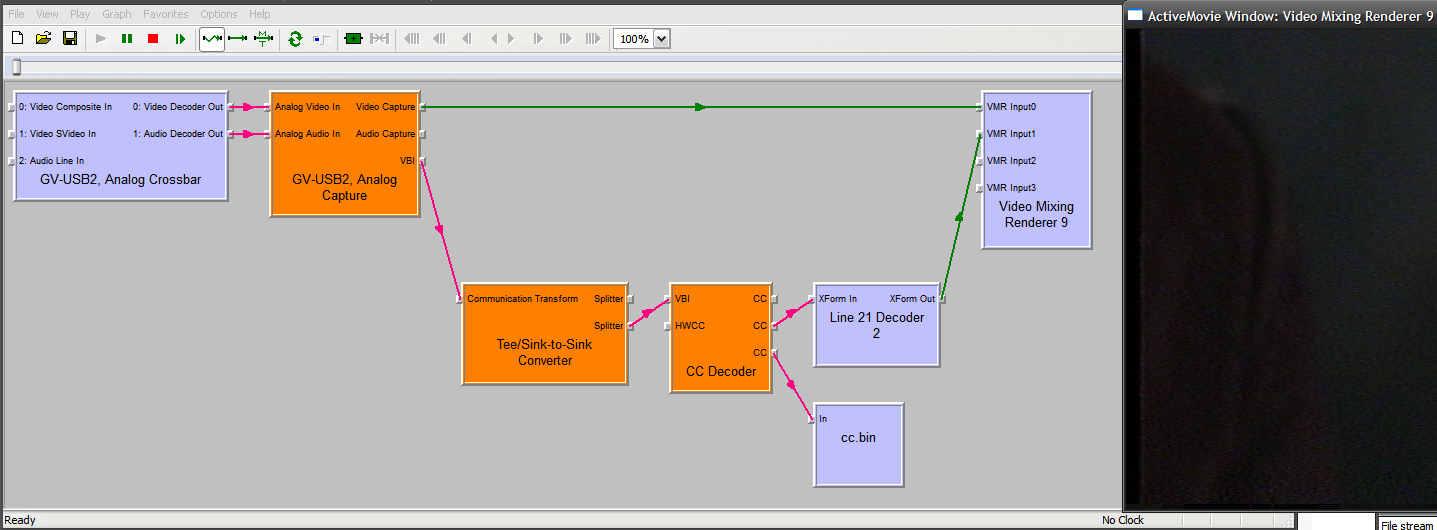1437x530 pixels.
Task: Toggle the M/T connection mode button
Action: point(263,39)
